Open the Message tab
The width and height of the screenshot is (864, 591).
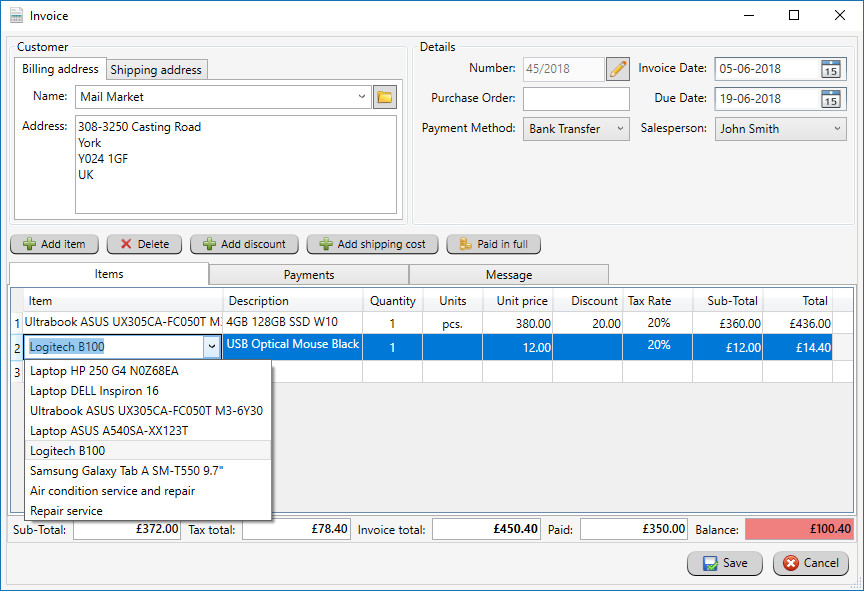tap(509, 275)
